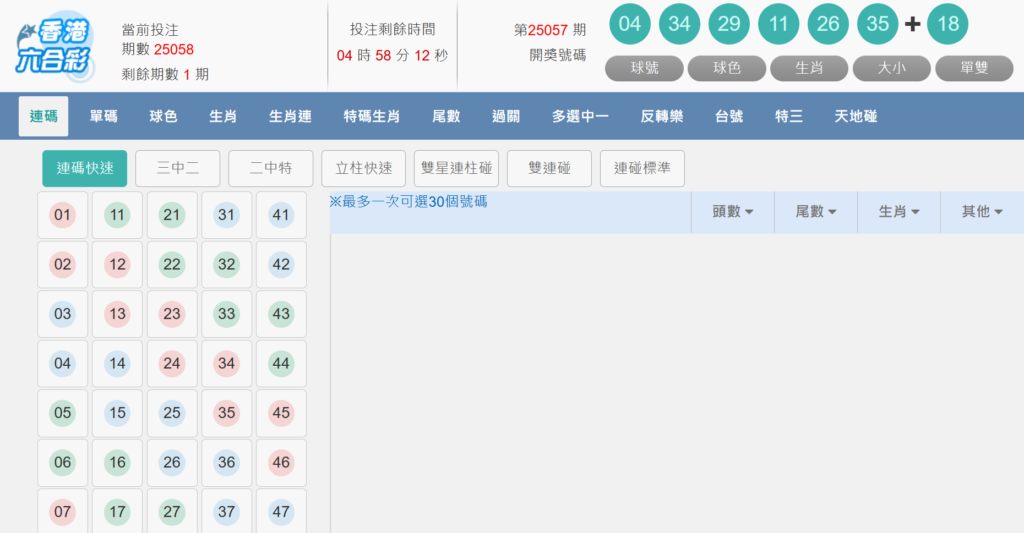Pick number ball 37
This screenshot has width=1024, height=533.
[x=227, y=511]
